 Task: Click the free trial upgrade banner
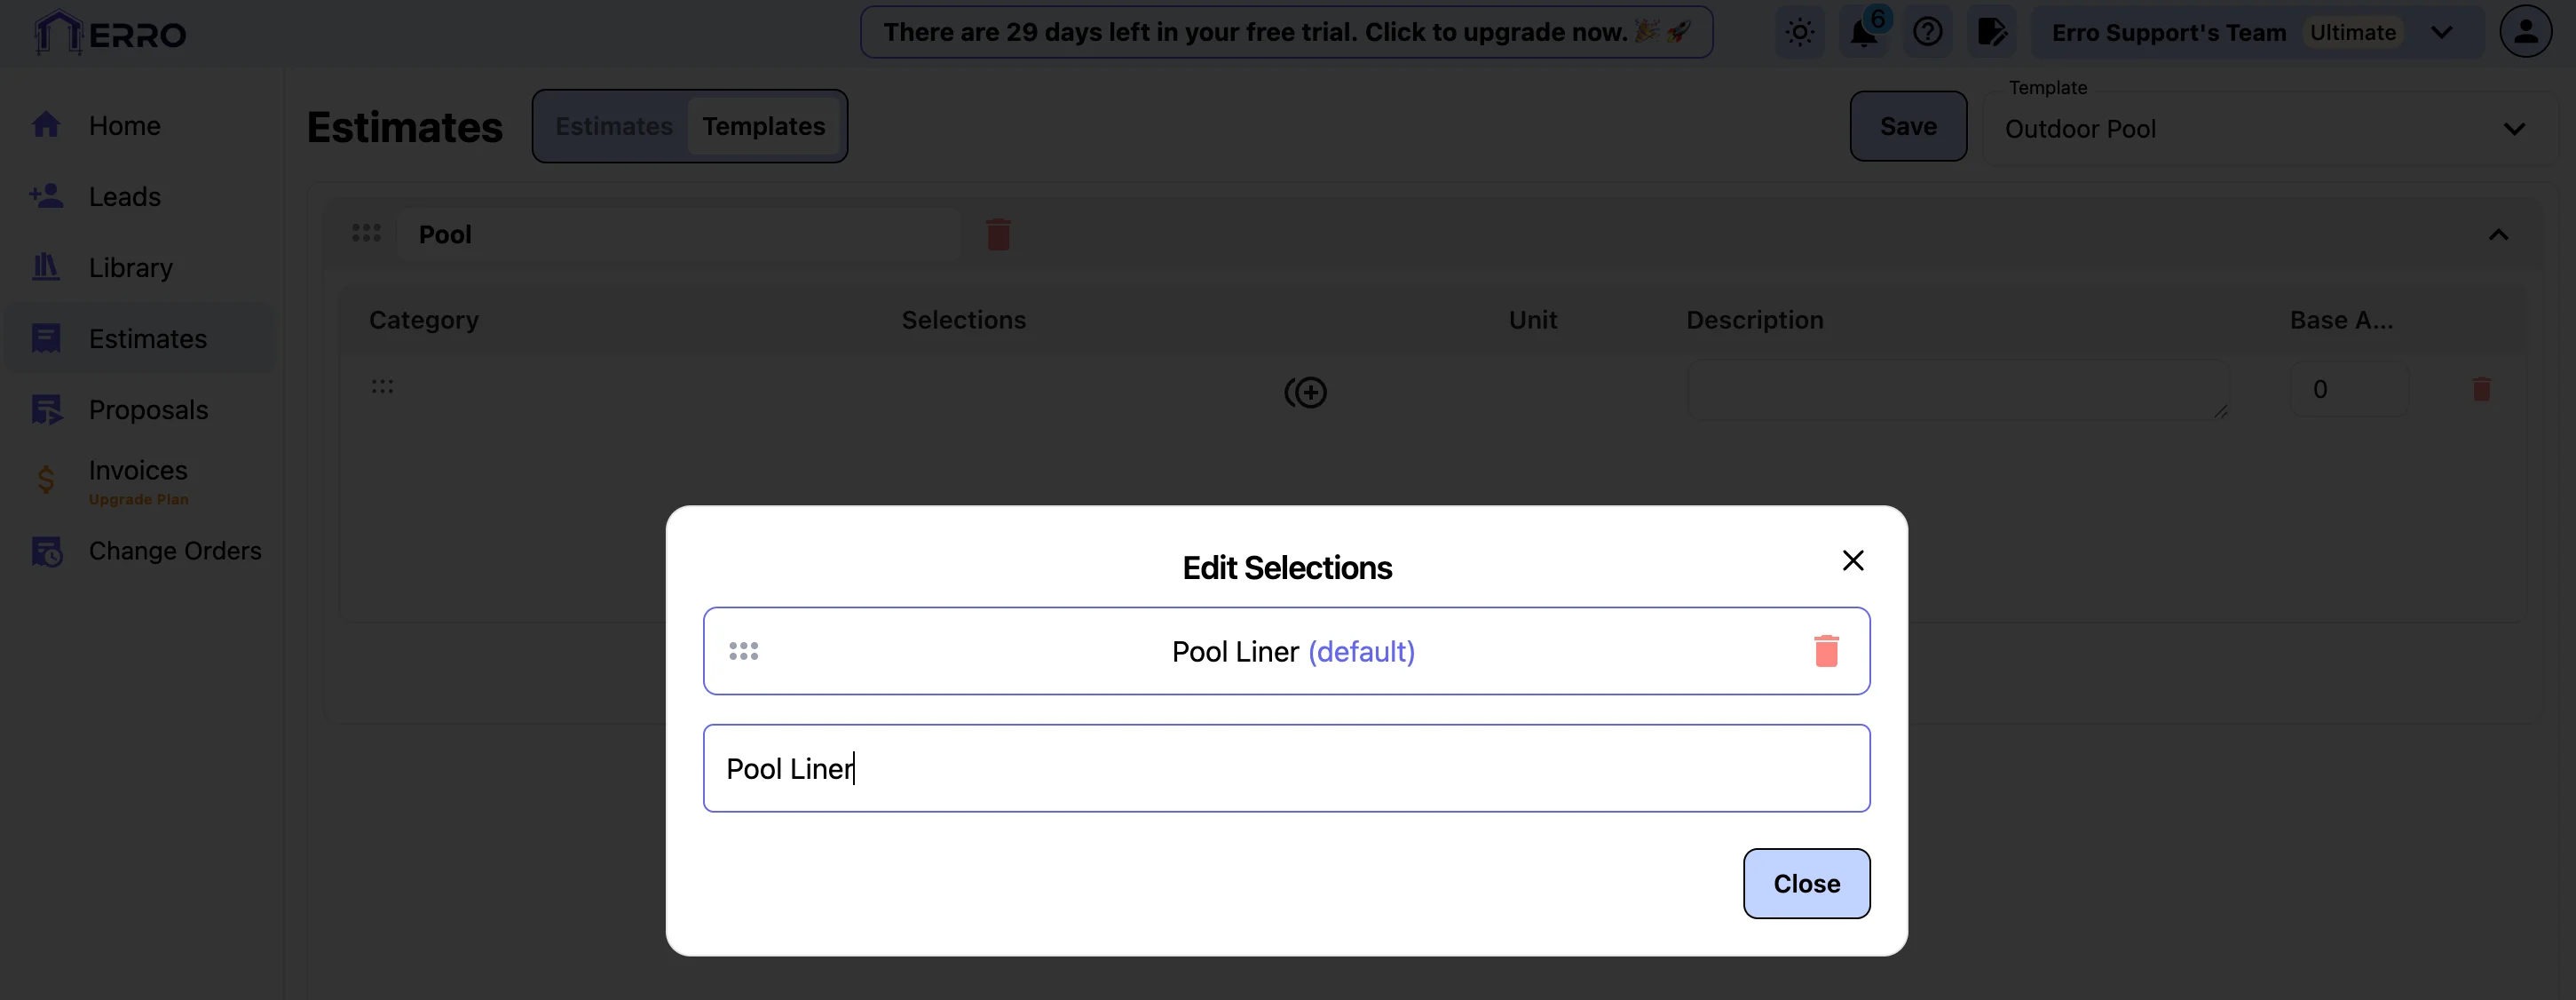pos(1286,32)
